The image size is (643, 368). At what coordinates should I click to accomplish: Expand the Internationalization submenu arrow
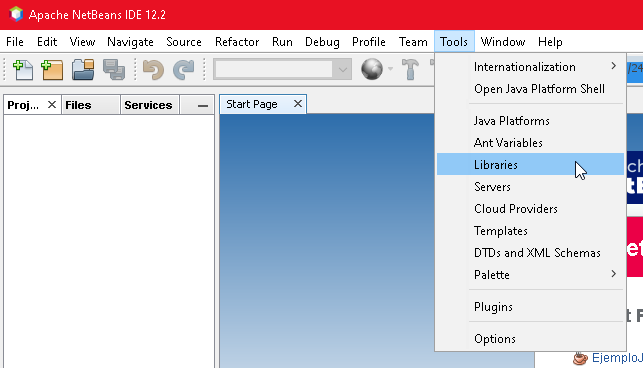(613, 66)
